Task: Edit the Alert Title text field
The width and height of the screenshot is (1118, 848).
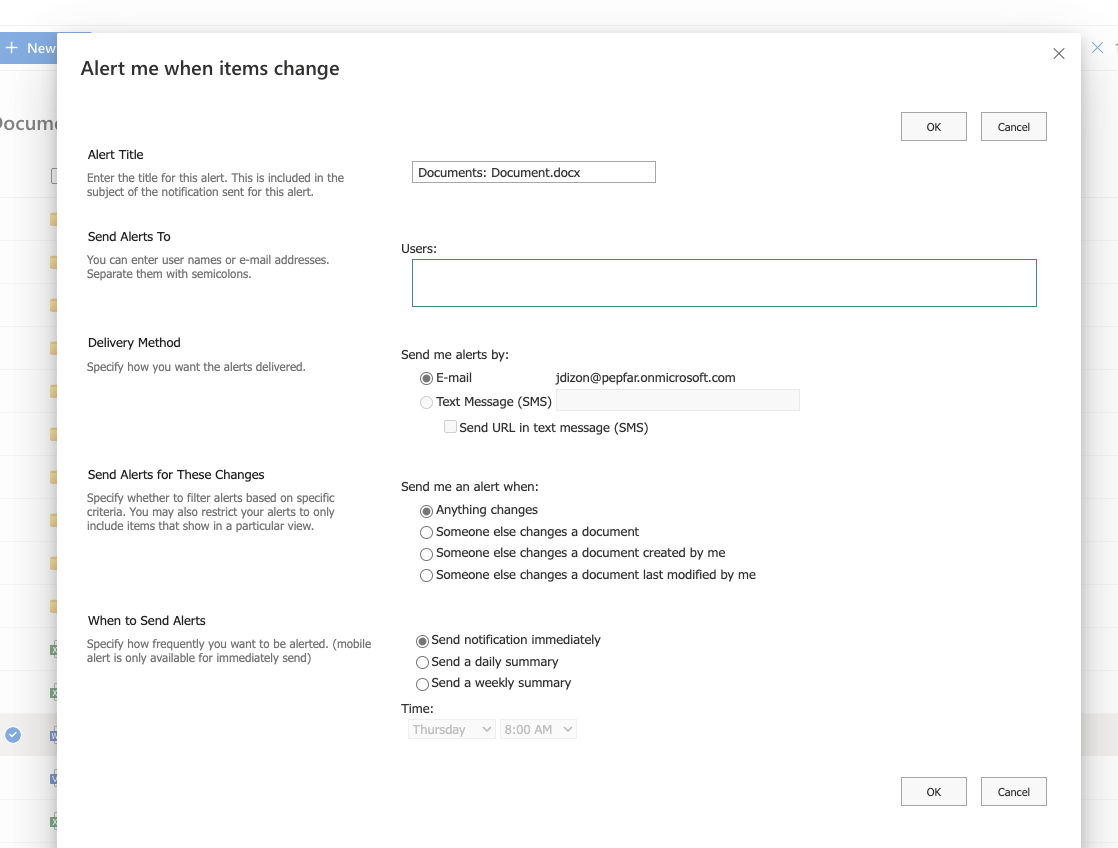Action: point(533,171)
